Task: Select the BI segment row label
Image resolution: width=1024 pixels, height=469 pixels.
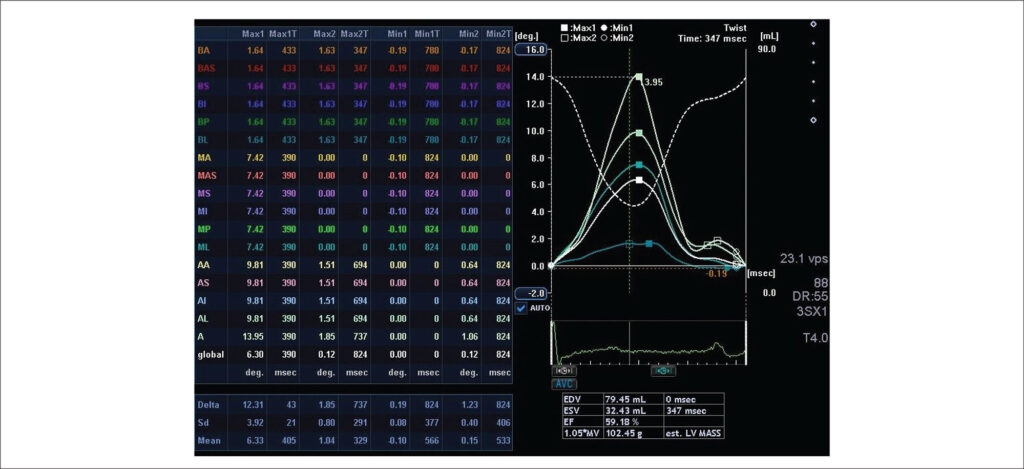Action: click(x=202, y=103)
